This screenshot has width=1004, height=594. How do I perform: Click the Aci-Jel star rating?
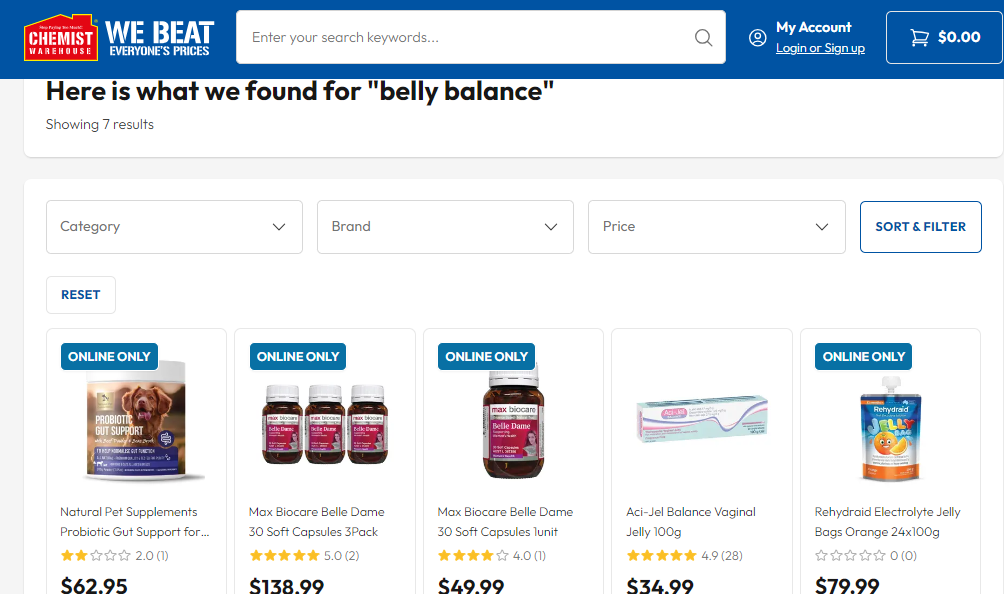point(661,556)
